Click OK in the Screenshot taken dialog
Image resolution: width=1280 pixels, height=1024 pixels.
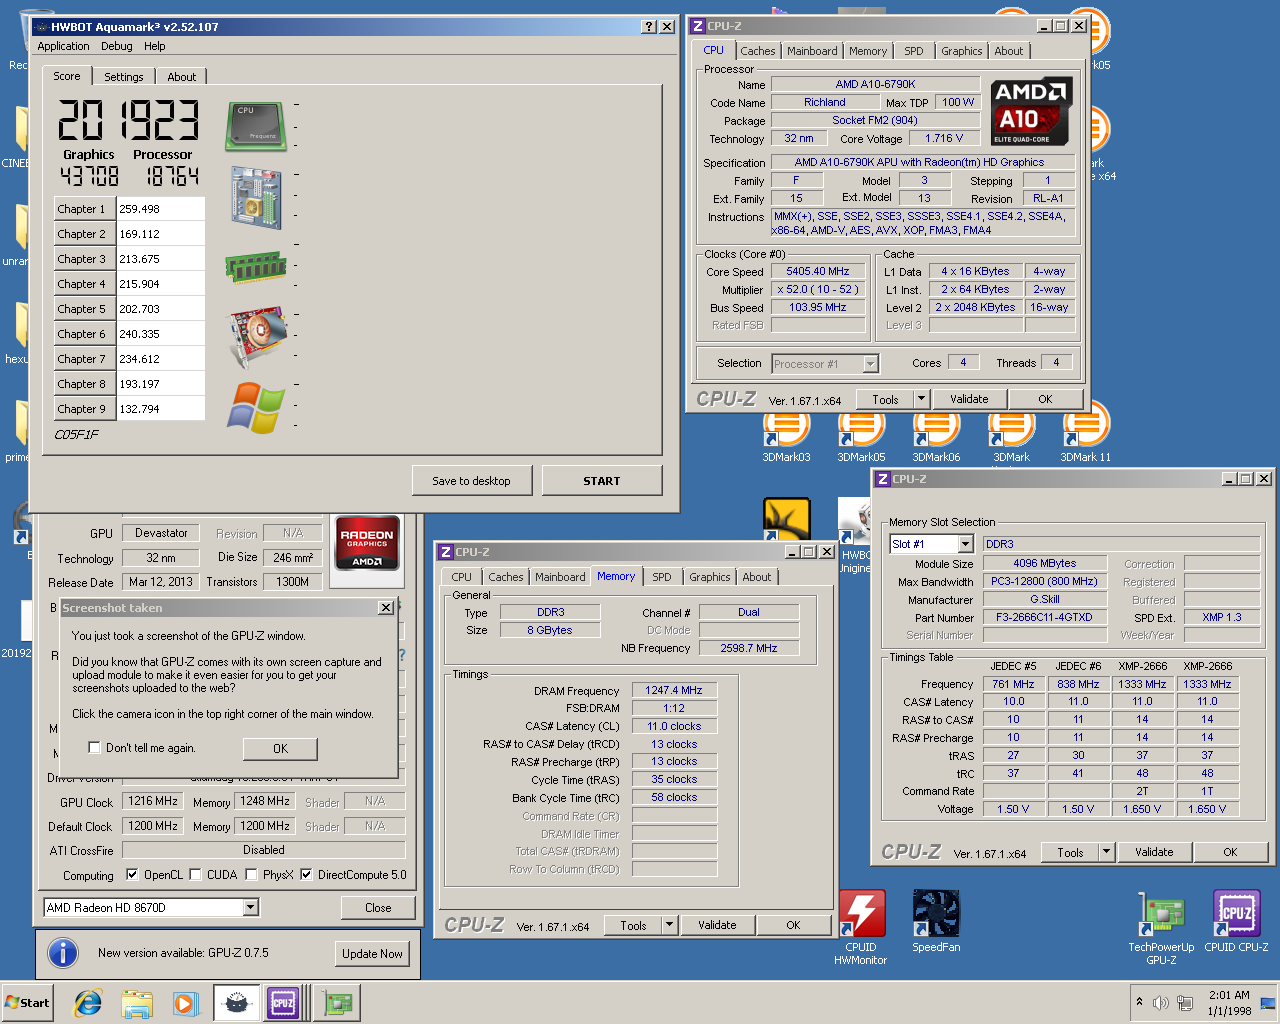coord(281,749)
